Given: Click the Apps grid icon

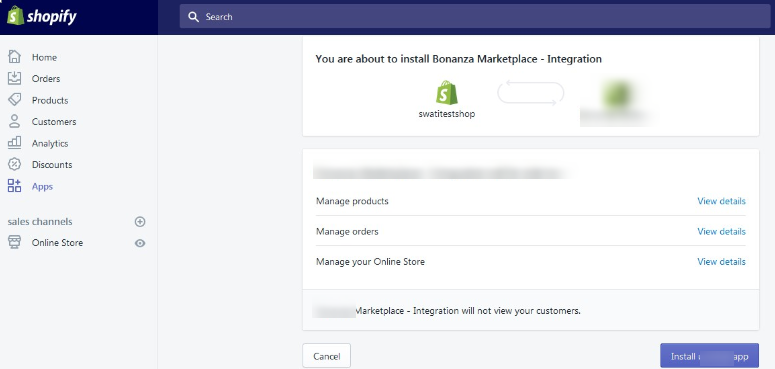Looking at the screenshot, I should 14,186.
